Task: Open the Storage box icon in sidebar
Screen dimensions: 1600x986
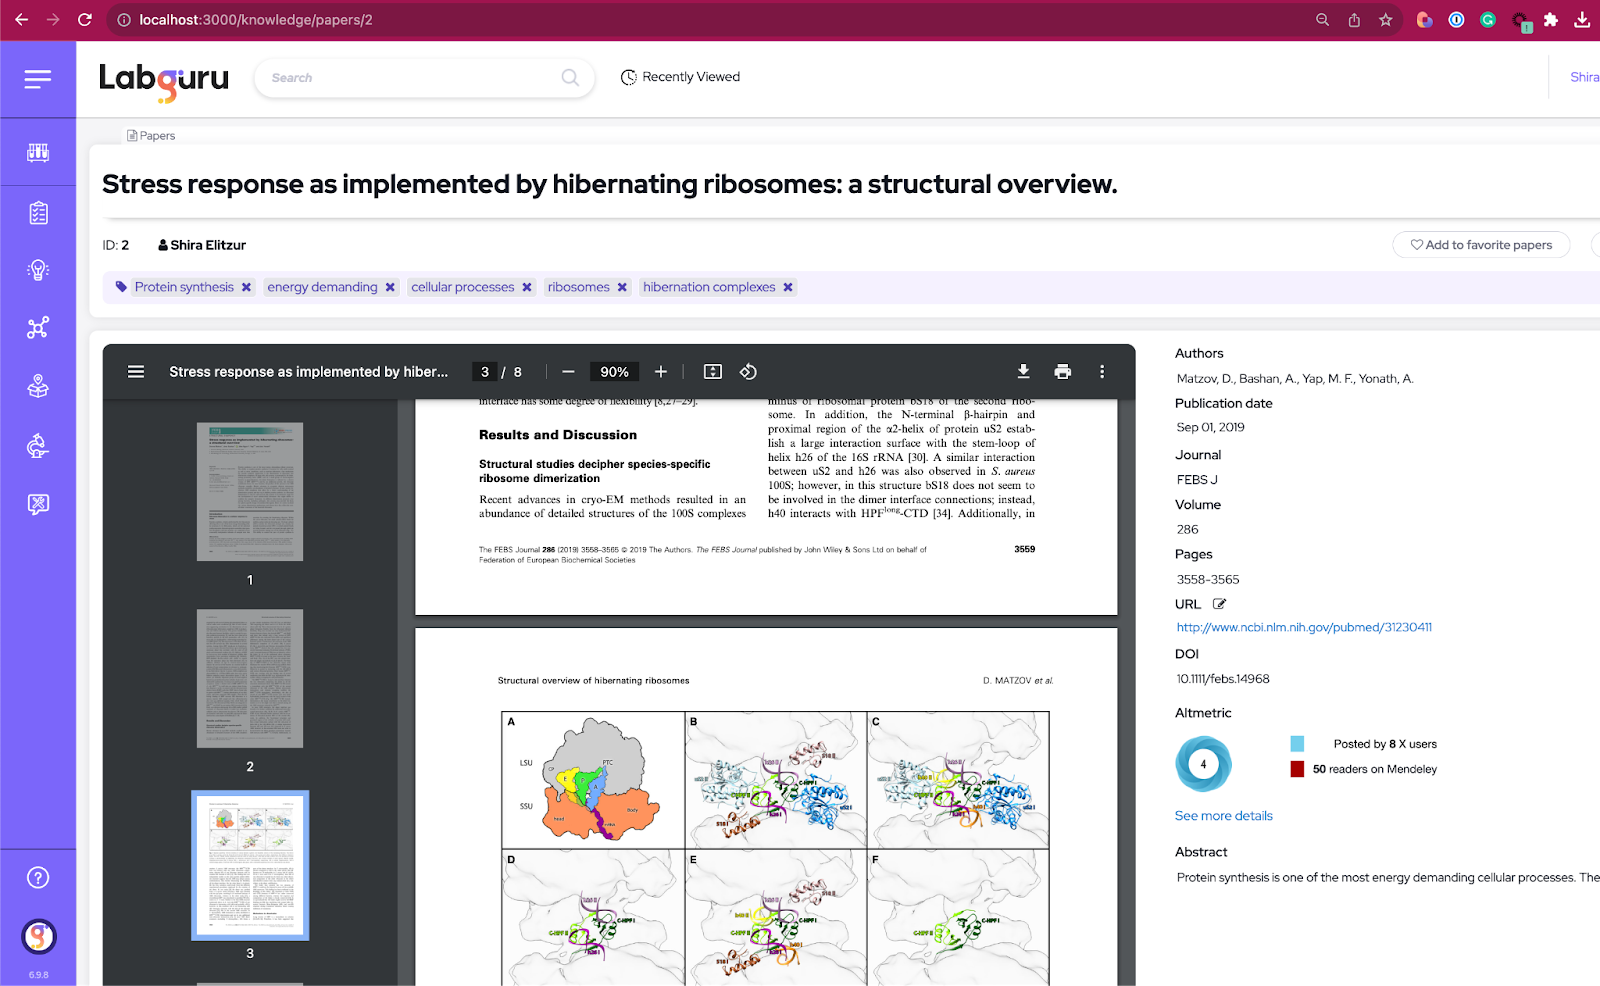Action: pos(38,387)
